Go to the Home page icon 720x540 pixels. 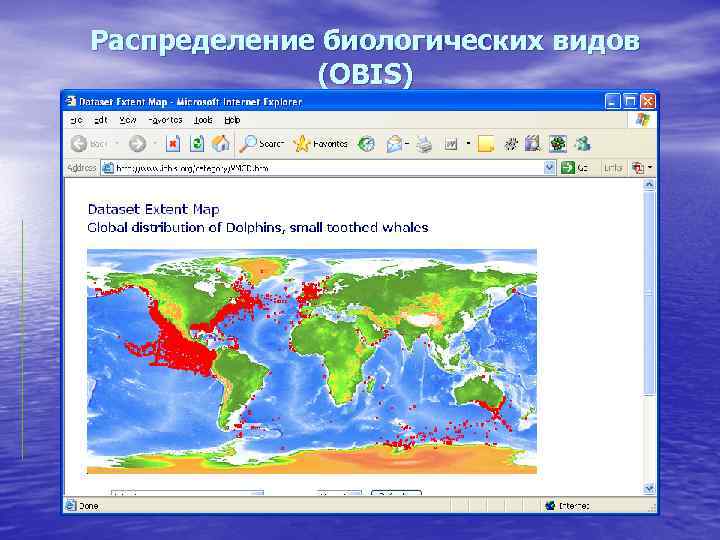pos(221,144)
